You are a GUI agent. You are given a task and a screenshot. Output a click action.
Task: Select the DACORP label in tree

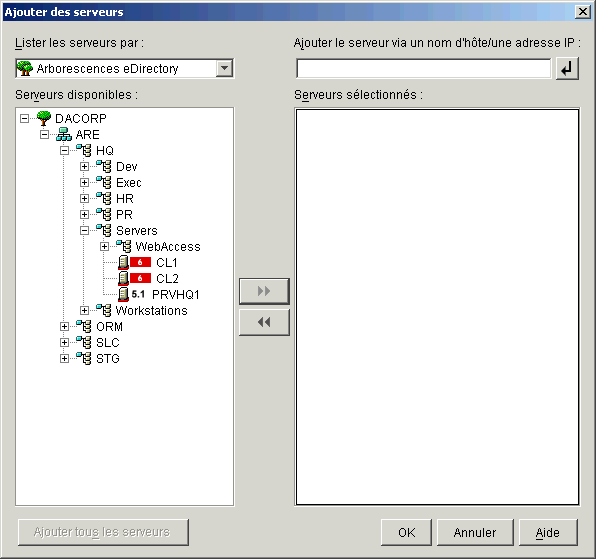[x=81, y=119]
